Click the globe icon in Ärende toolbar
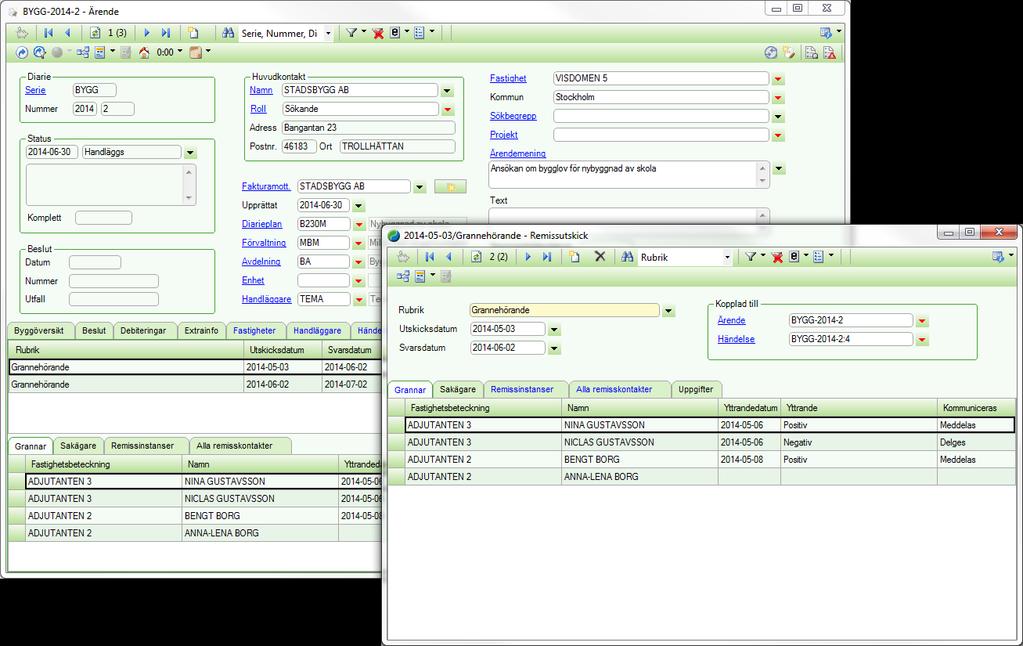This screenshot has width=1023, height=646. tap(771, 52)
